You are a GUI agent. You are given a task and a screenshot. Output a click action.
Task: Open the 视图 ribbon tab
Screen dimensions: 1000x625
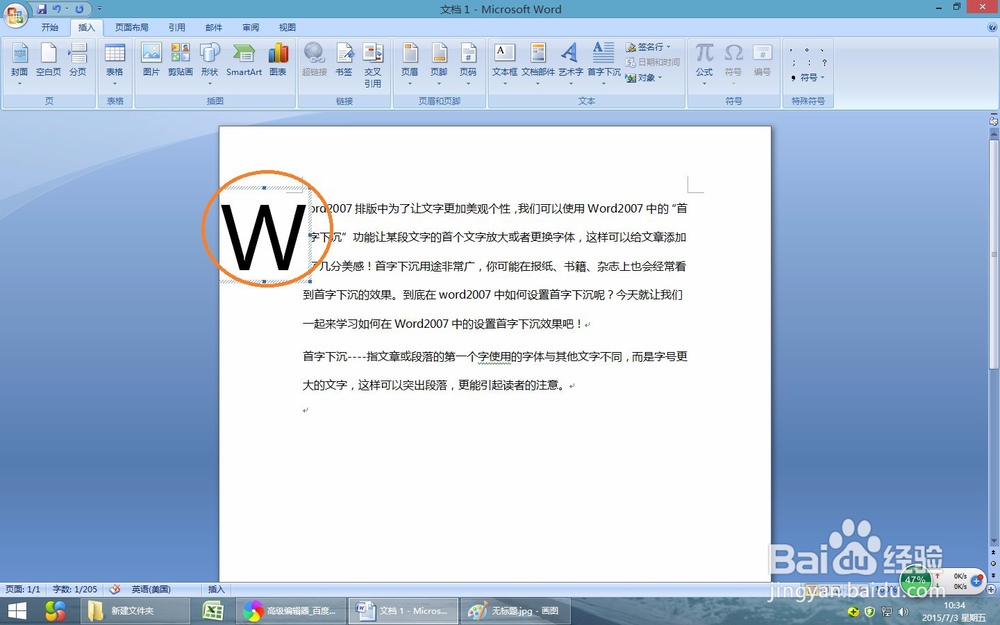(287, 27)
